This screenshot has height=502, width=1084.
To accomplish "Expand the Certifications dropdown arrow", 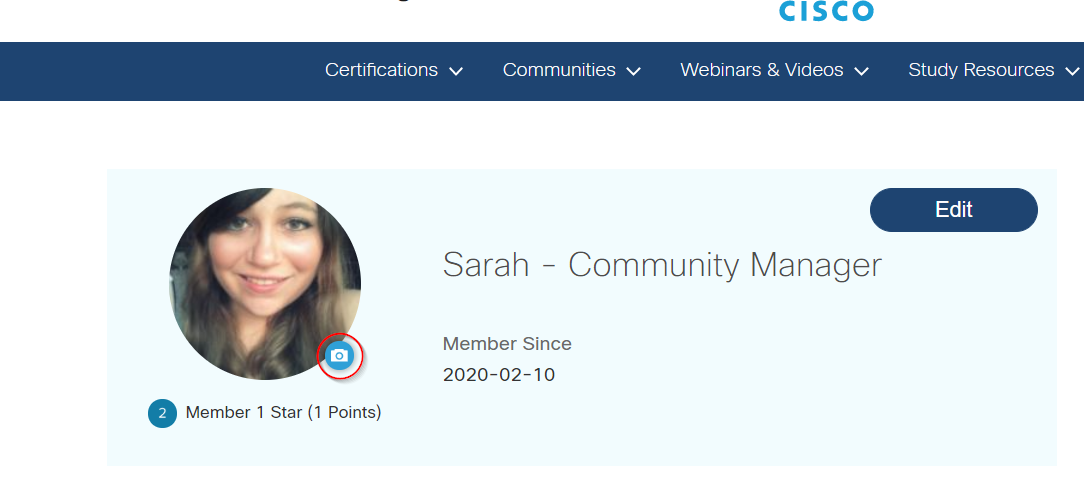I will [x=456, y=72].
